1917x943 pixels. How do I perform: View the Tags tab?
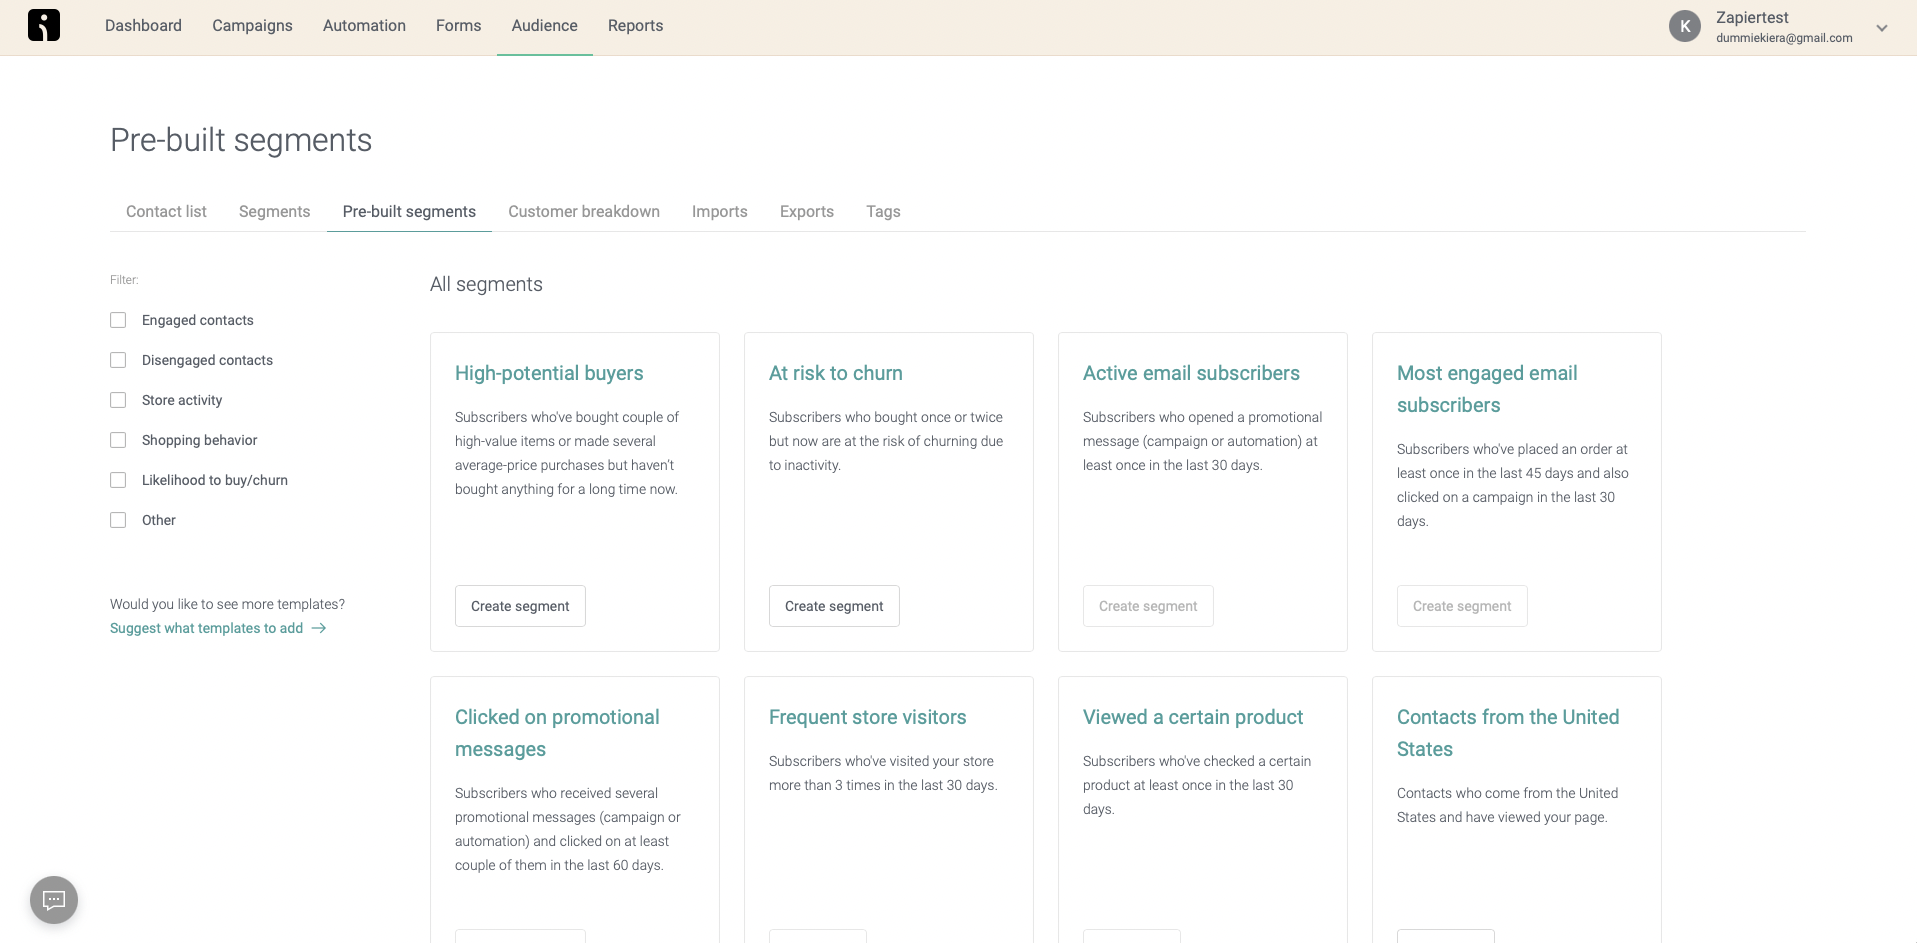pyautogui.click(x=883, y=211)
